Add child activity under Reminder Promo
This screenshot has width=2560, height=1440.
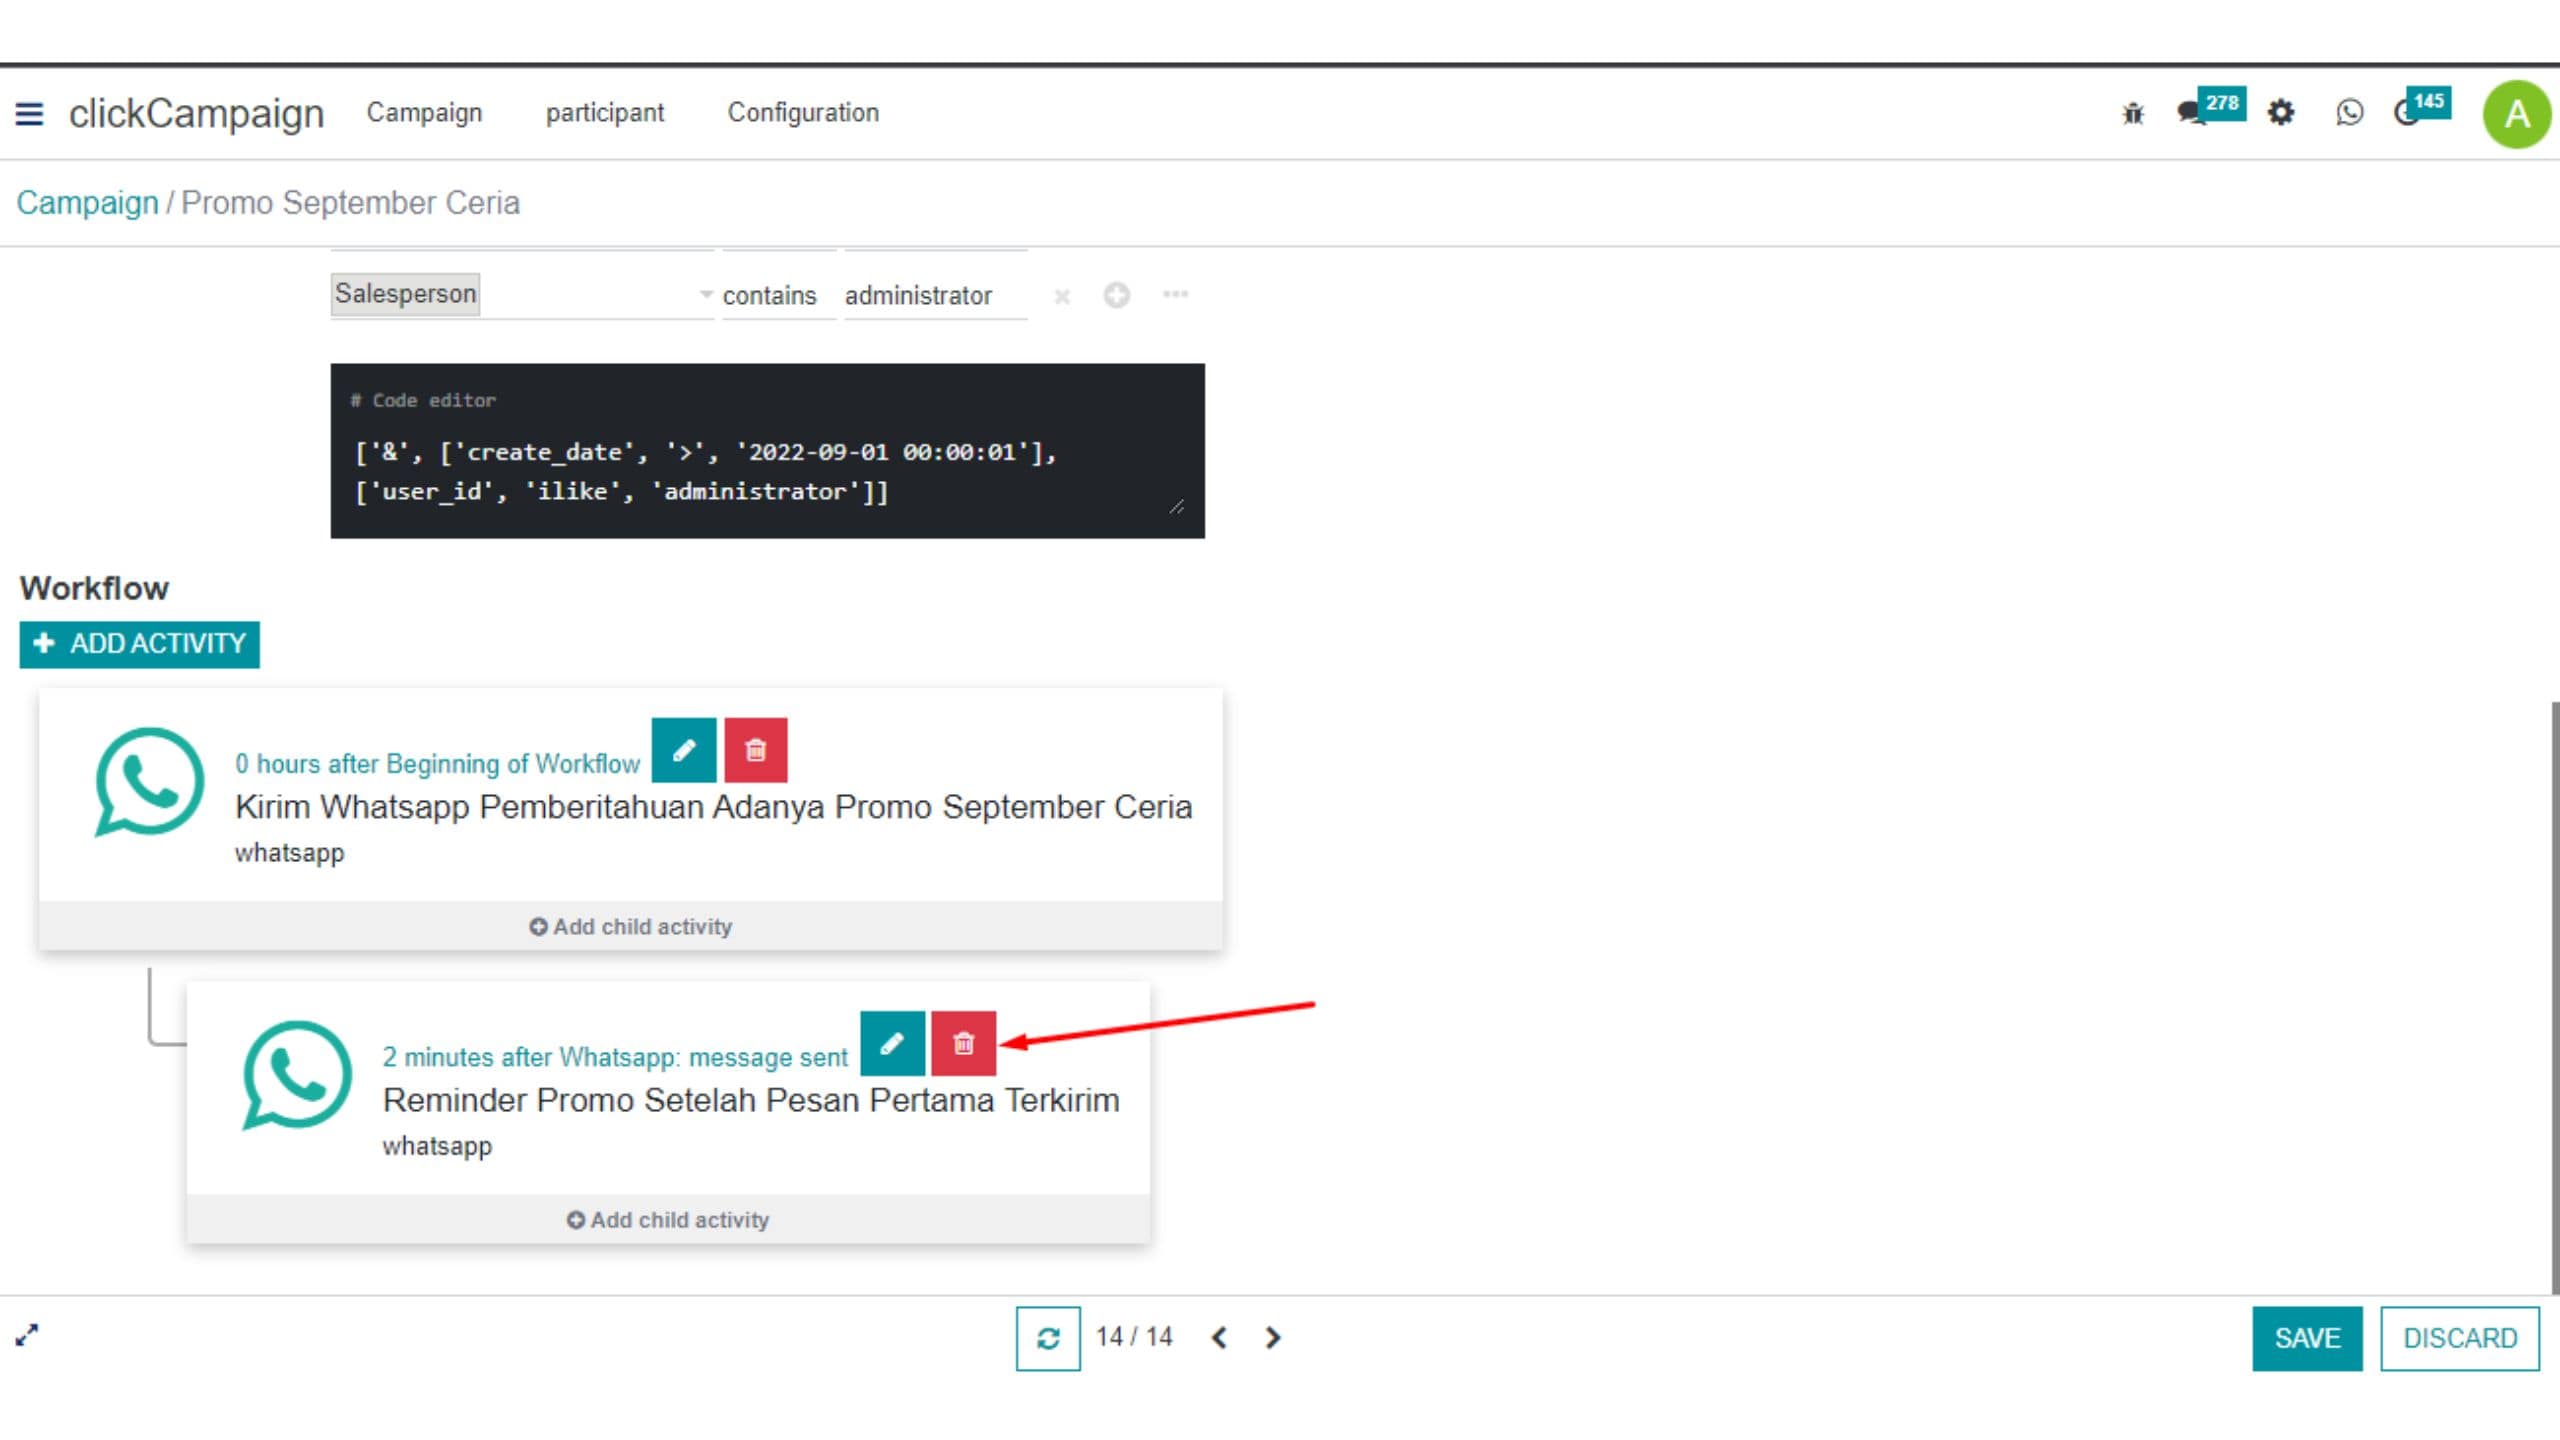[x=668, y=1220]
